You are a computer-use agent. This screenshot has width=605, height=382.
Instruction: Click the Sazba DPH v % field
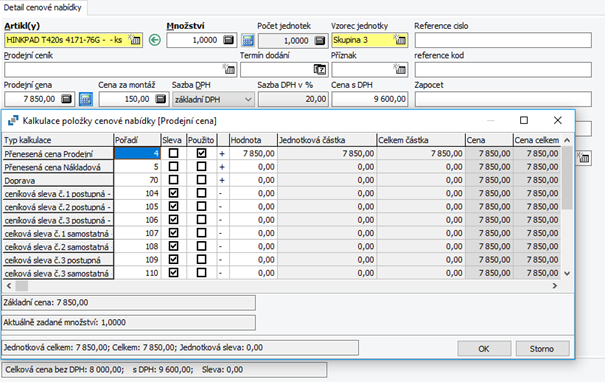tap(293, 99)
